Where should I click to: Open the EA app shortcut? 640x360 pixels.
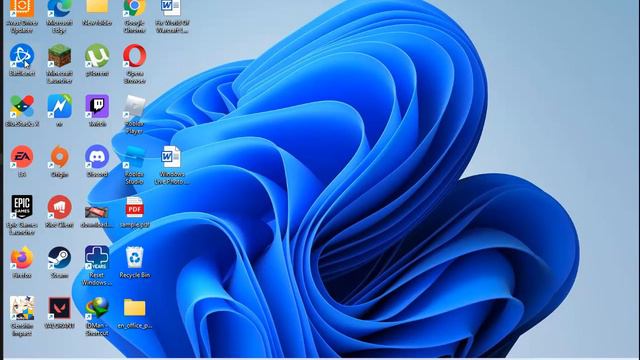click(22, 157)
